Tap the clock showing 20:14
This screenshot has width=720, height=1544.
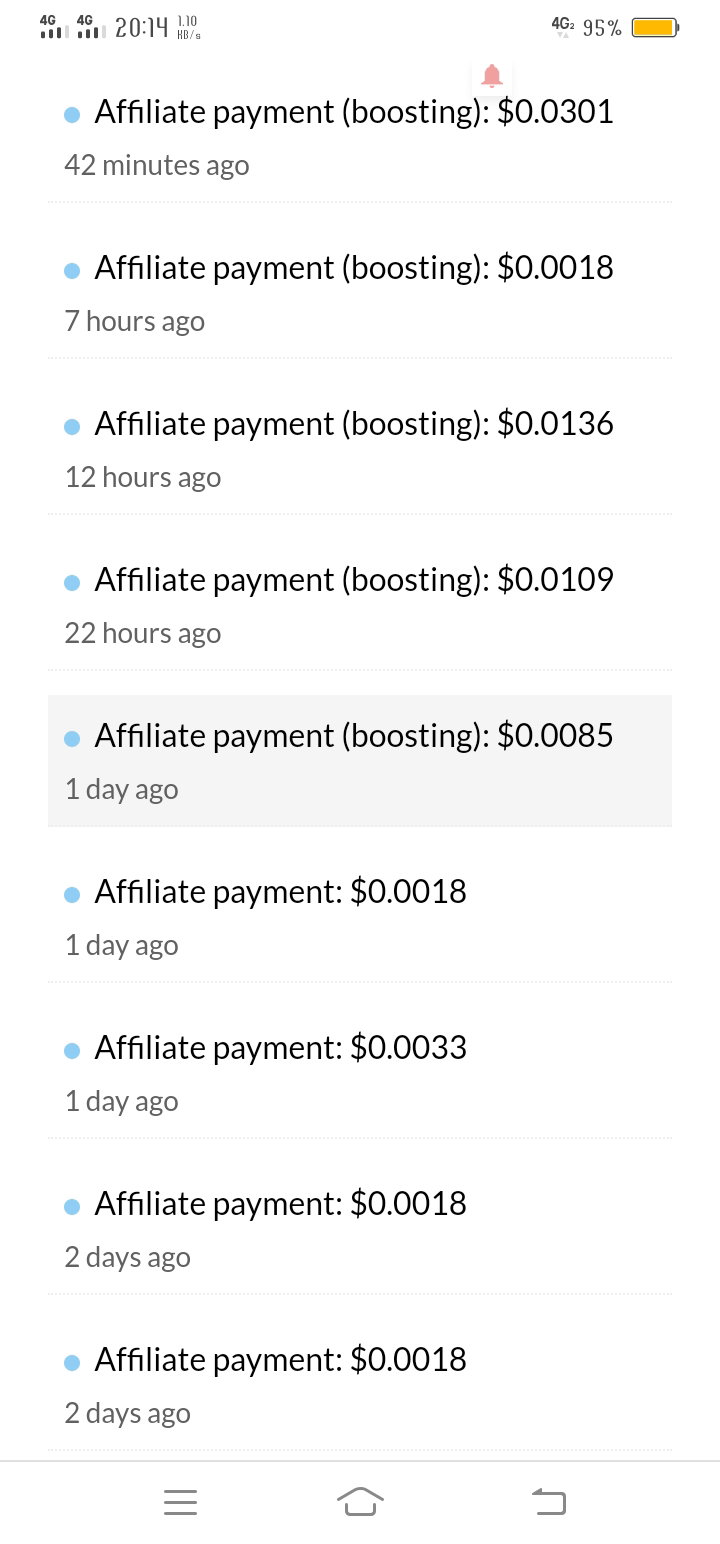(x=142, y=28)
